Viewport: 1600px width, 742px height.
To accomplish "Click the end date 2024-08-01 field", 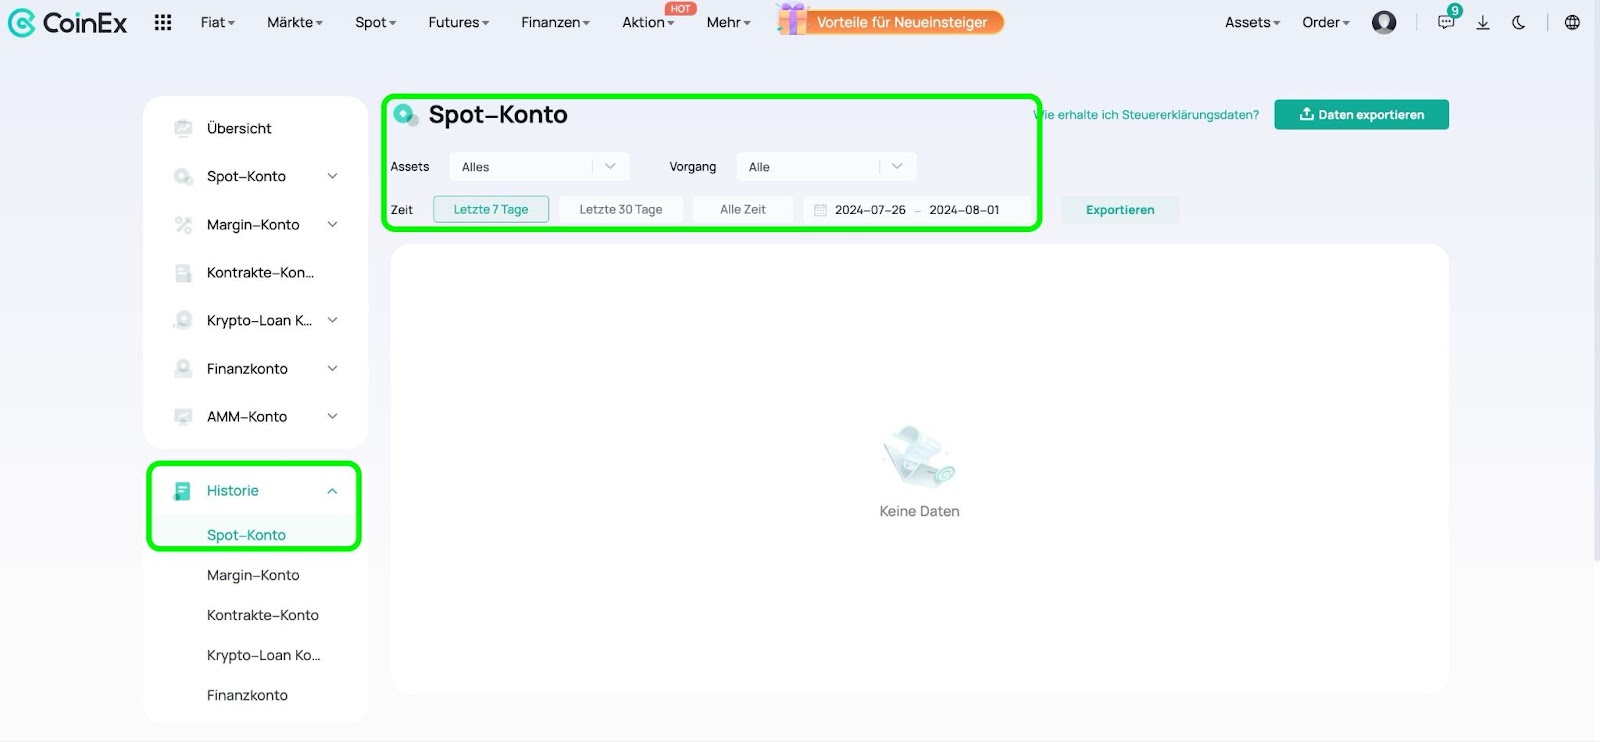I will [964, 210].
